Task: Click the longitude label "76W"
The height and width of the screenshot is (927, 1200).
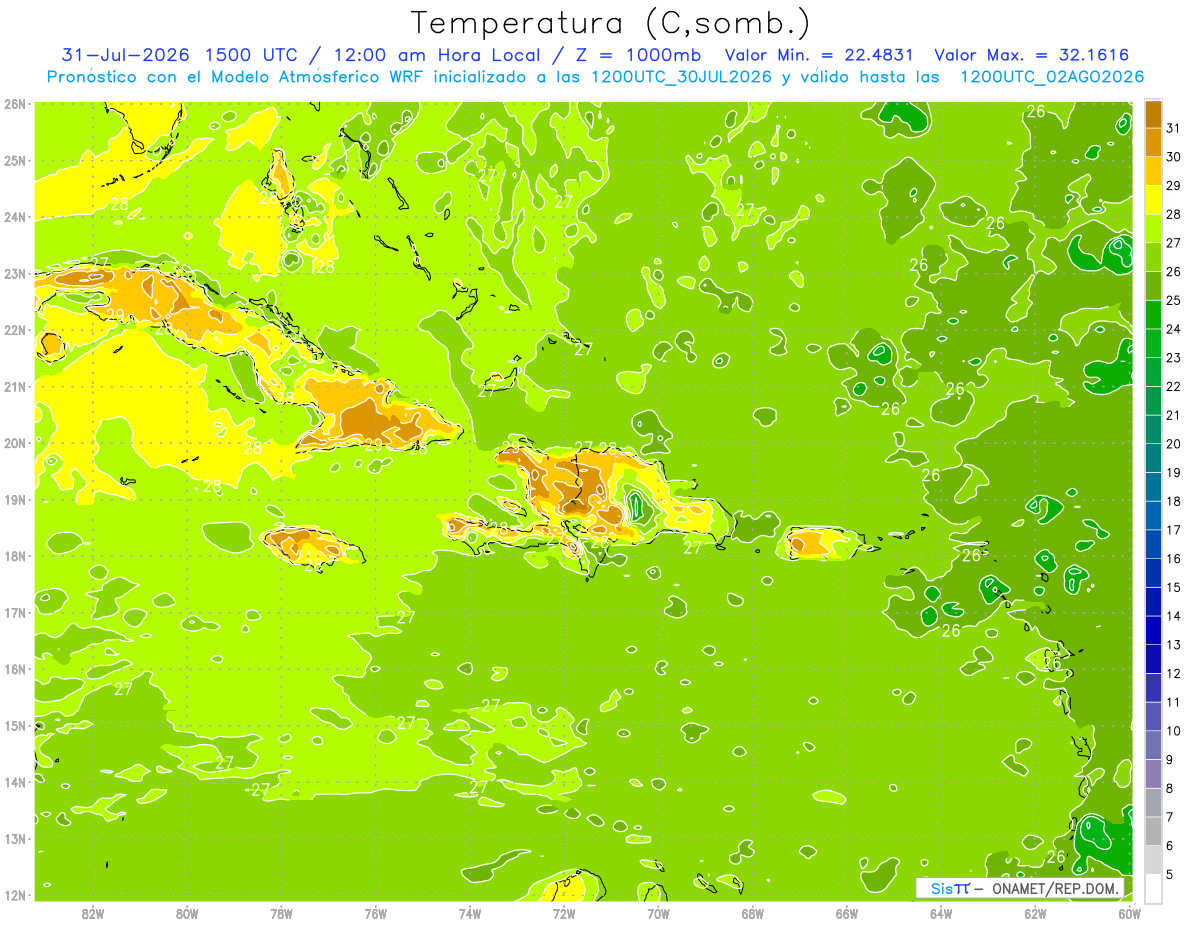Action: (375, 913)
